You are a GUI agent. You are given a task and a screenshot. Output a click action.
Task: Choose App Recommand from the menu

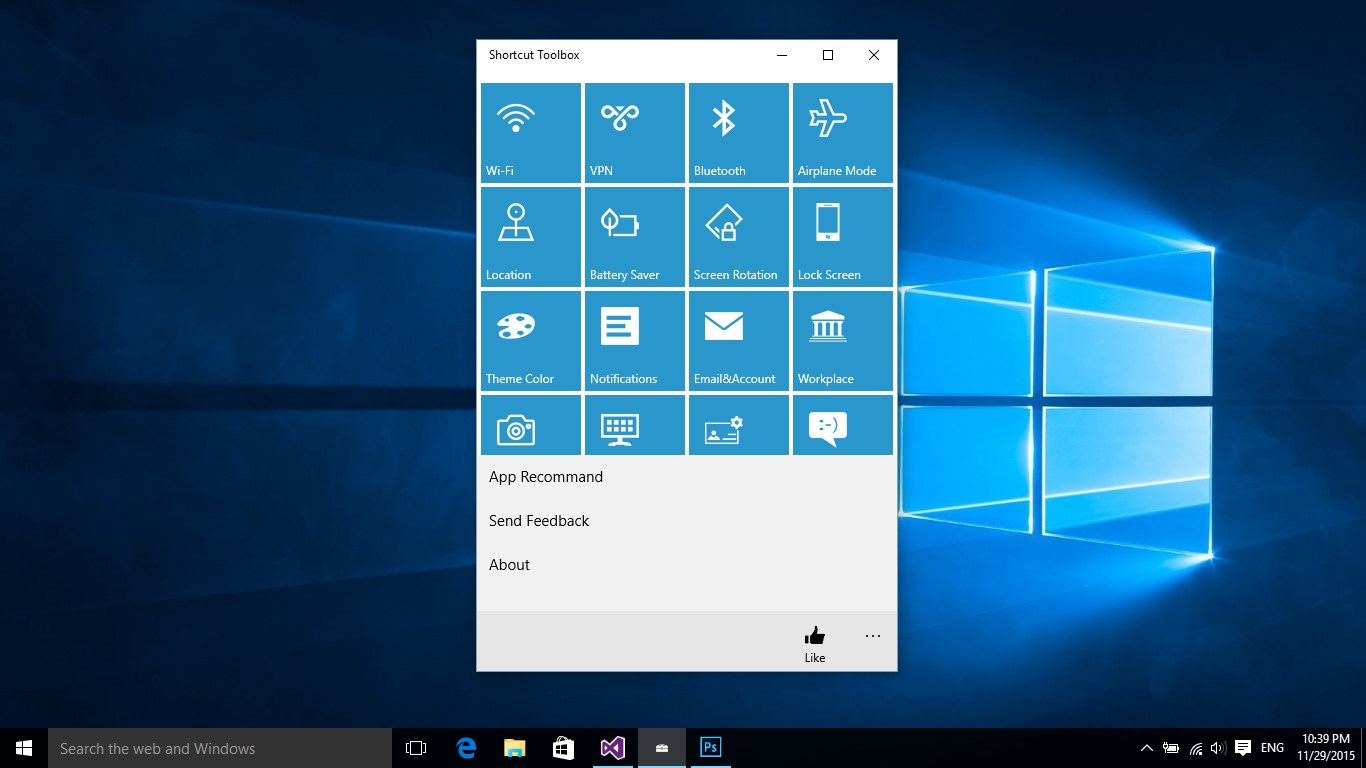click(546, 477)
